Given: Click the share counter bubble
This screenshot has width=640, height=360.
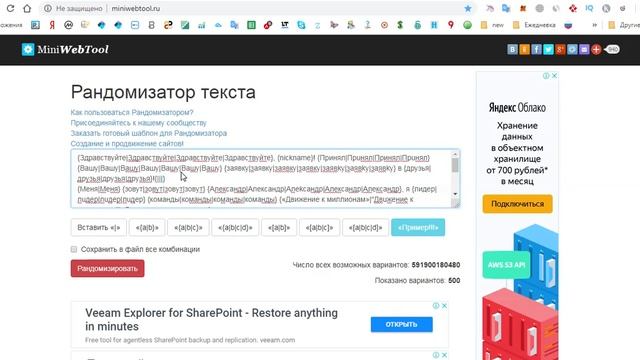Looking at the screenshot, I should point(612,49).
